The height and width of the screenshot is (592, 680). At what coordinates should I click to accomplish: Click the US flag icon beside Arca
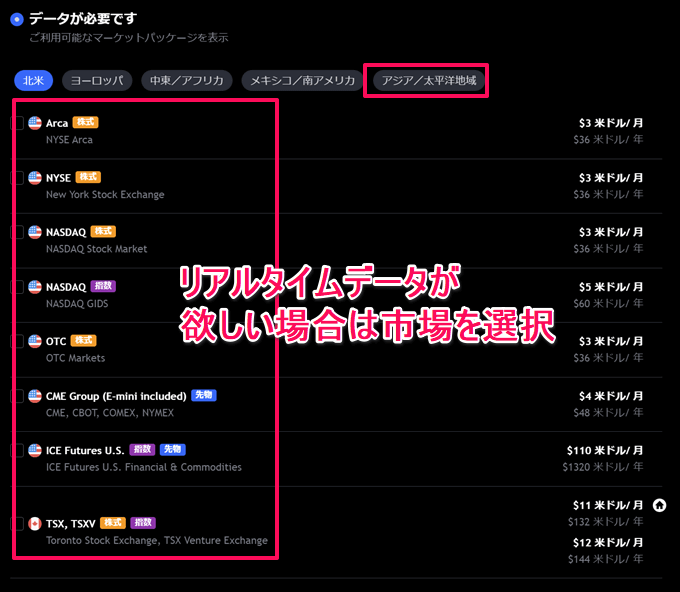(x=35, y=123)
